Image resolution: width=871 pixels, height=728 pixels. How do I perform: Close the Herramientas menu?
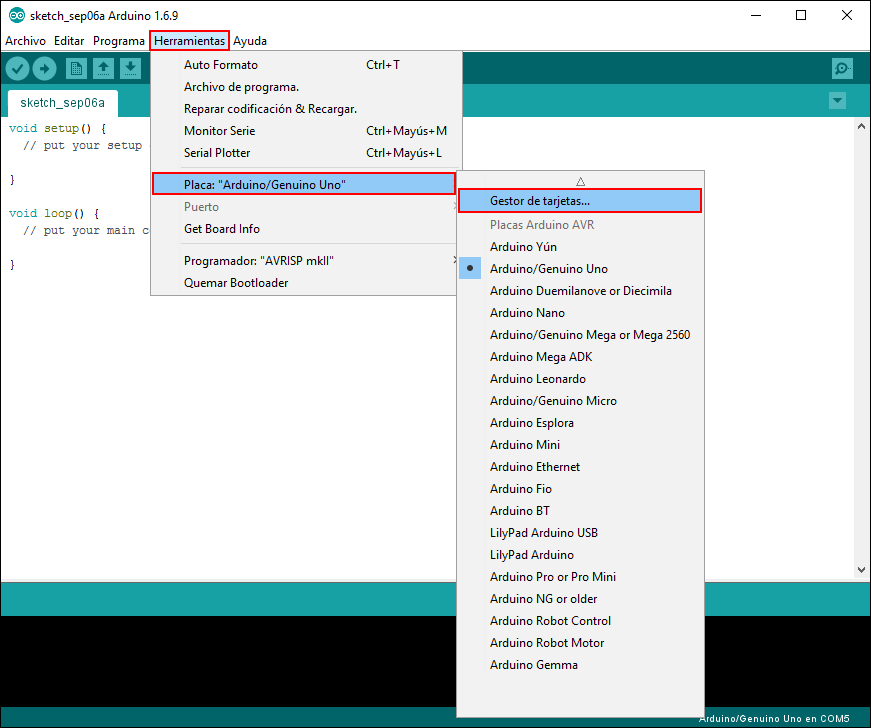(x=189, y=41)
